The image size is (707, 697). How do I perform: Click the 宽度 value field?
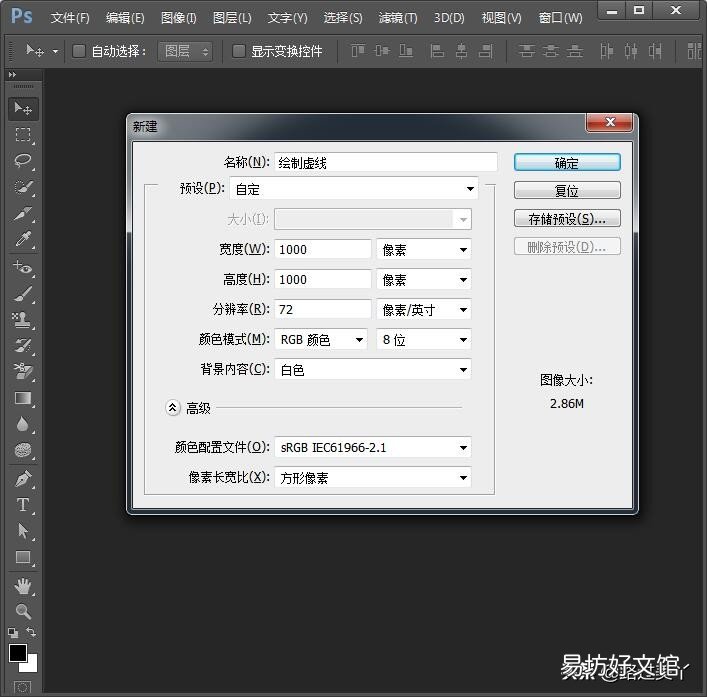(322, 249)
